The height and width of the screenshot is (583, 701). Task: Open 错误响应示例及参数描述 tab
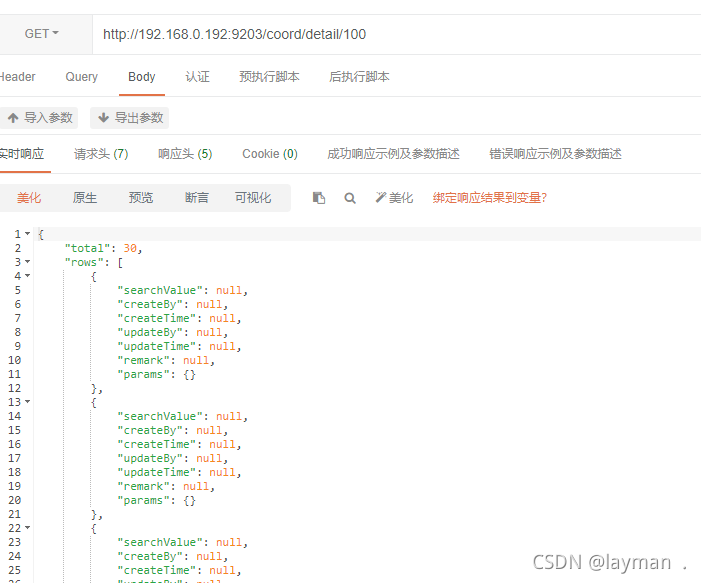(555, 154)
